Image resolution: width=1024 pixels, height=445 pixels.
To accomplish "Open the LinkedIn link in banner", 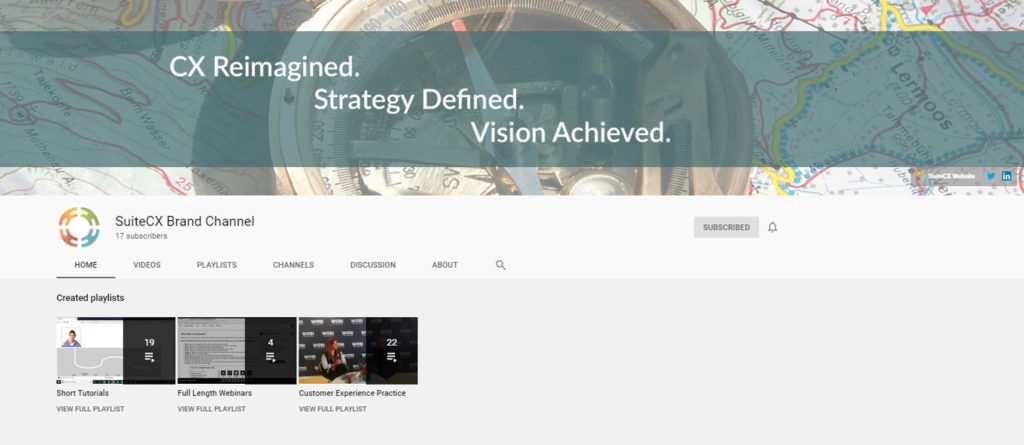I will click(1006, 176).
